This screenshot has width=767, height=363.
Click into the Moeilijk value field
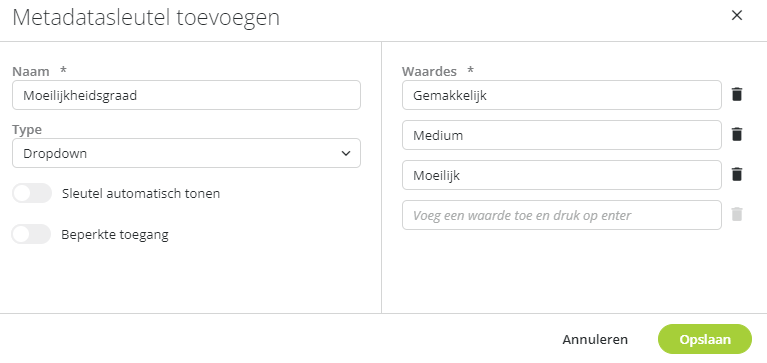[562, 175]
